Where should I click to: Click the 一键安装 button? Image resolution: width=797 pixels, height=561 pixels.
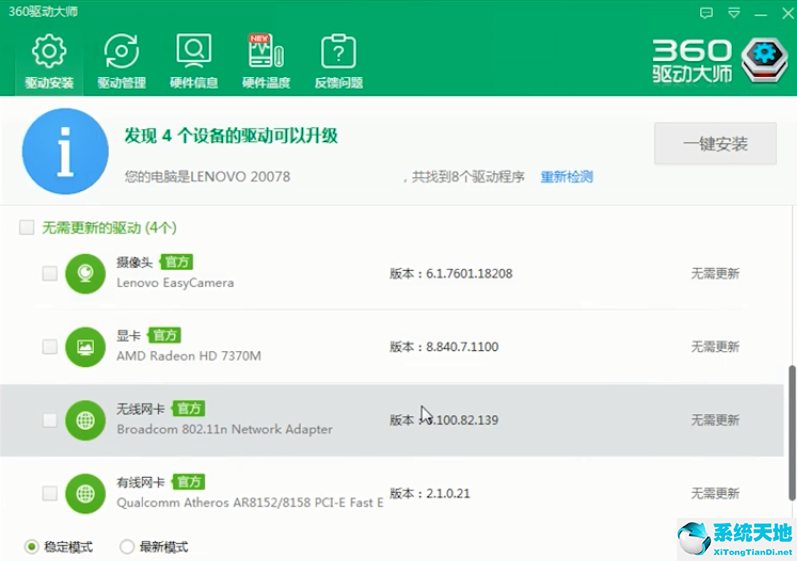tap(715, 143)
